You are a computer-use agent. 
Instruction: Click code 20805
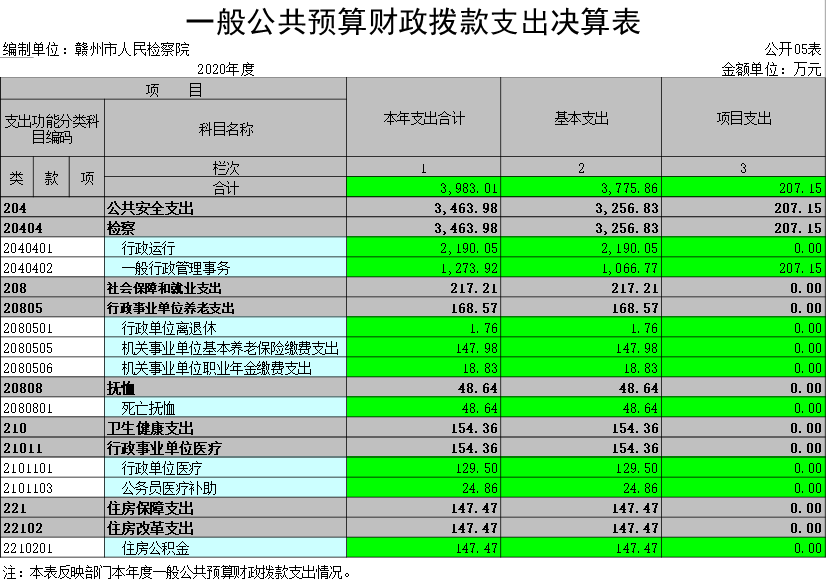[x=23, y=308]
